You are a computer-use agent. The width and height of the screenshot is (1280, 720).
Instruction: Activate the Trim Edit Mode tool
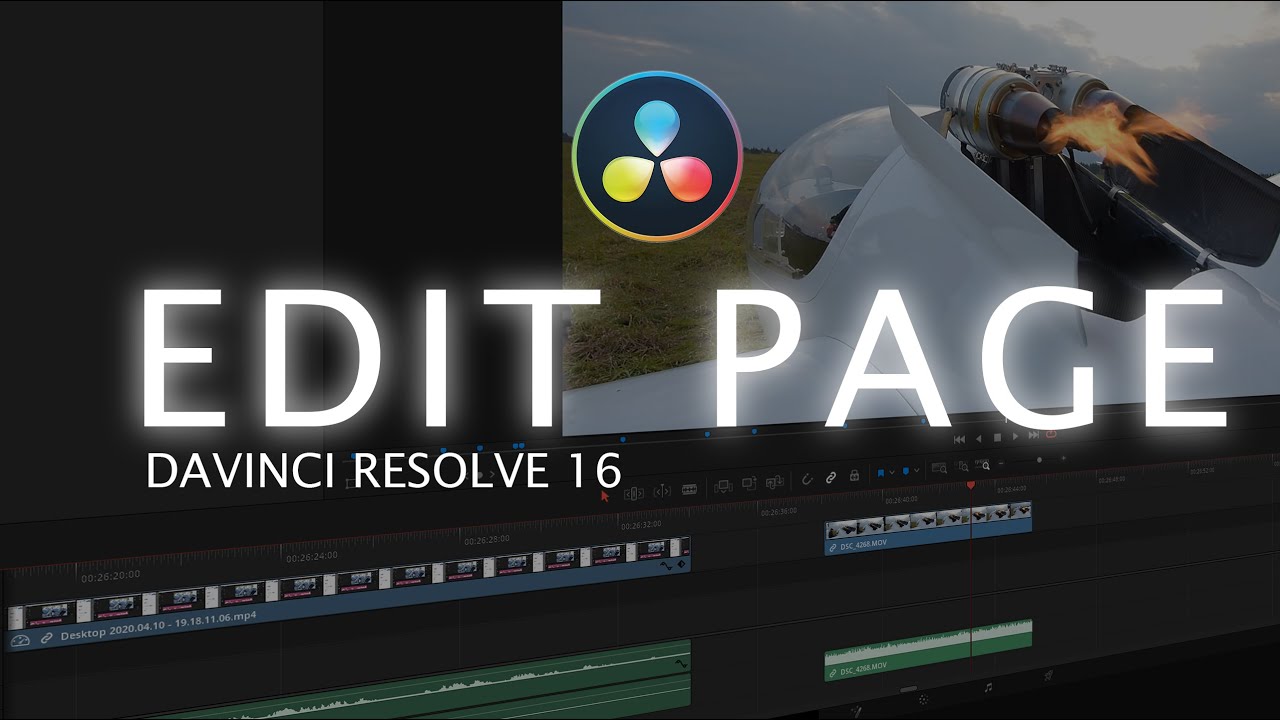click(x=634, y=494)
